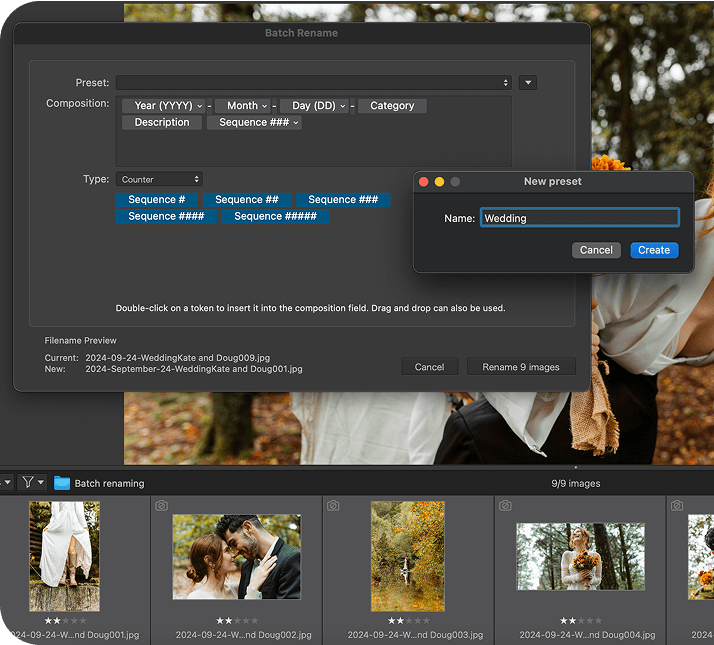Expand the Month token format chevron
Viewport: 714px width, 645px height.
(x=265, y=106)
